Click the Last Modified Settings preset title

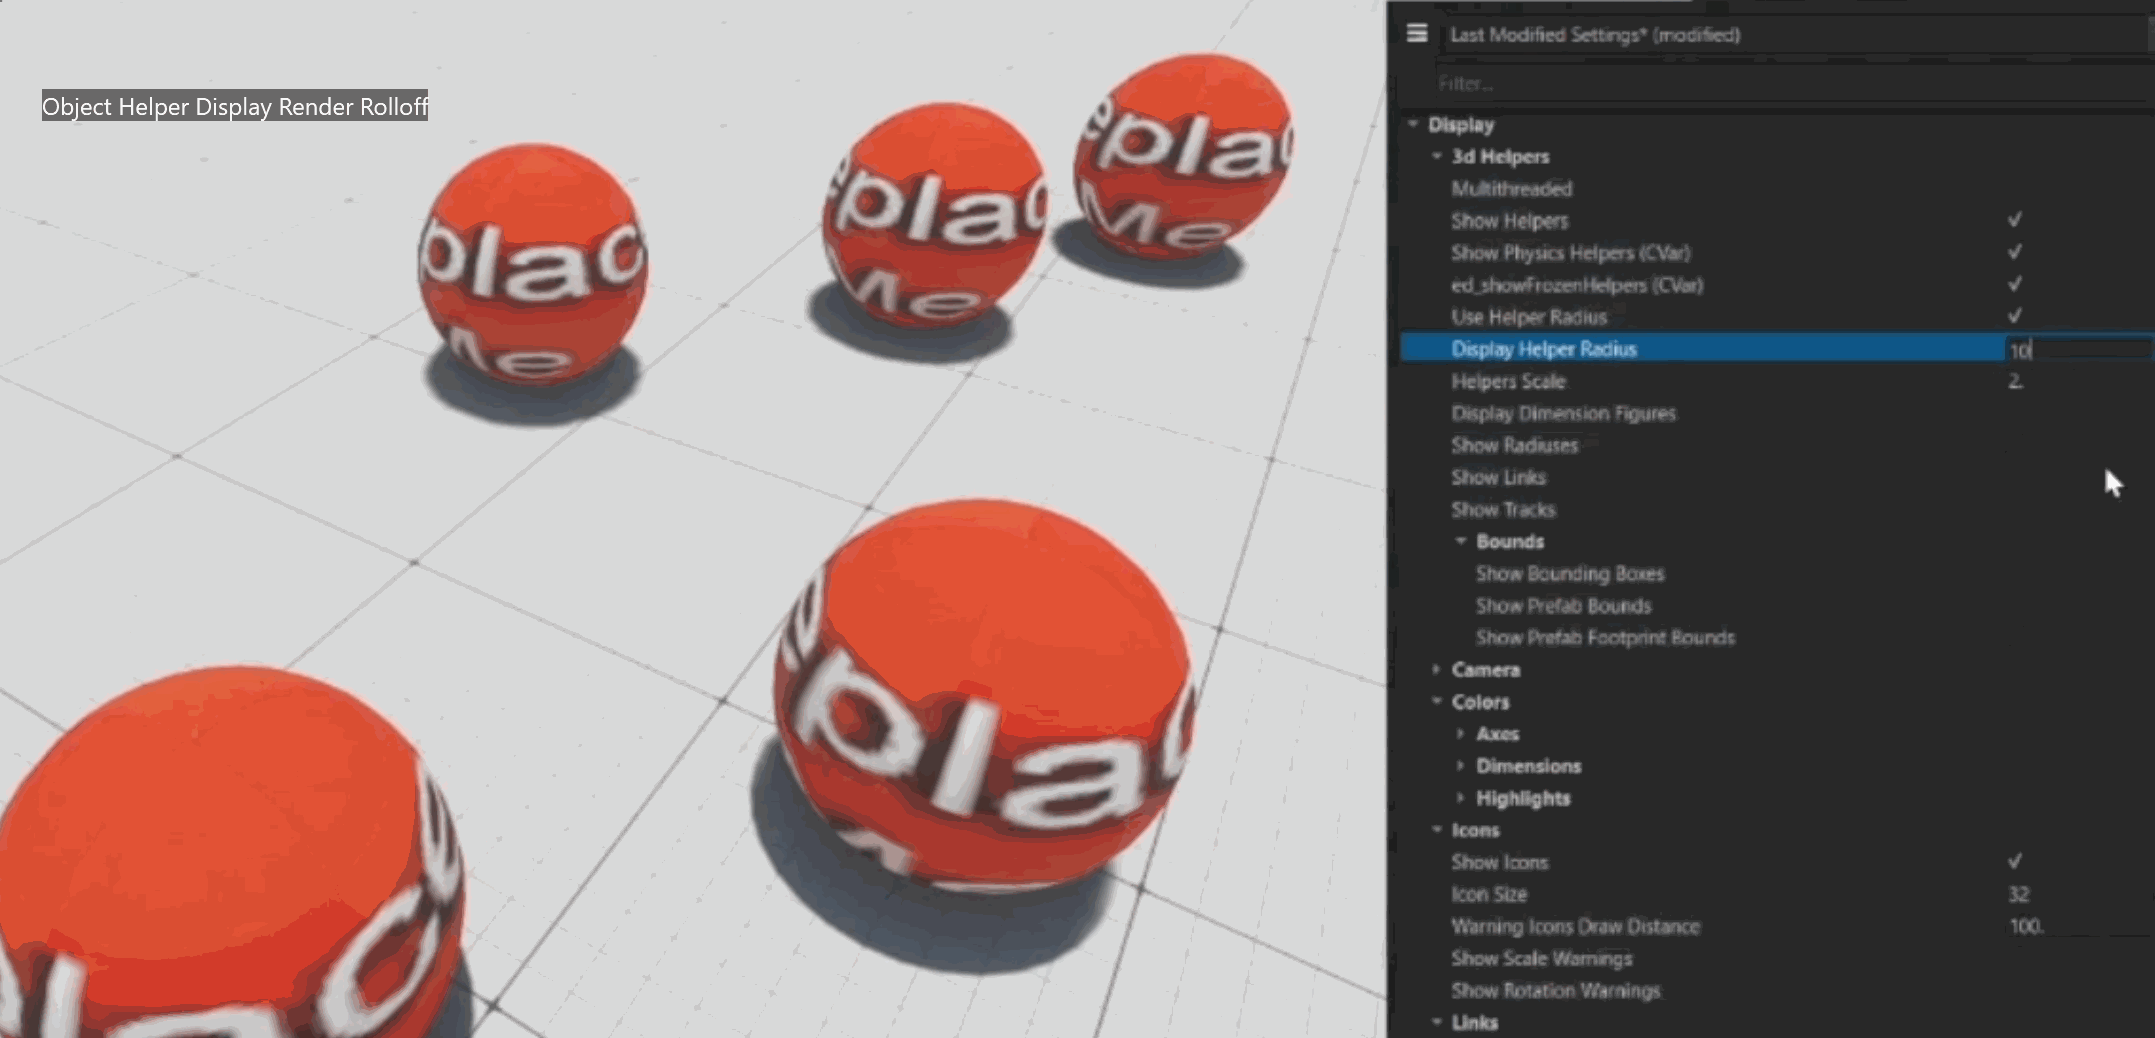click(x=1595, y=35)
